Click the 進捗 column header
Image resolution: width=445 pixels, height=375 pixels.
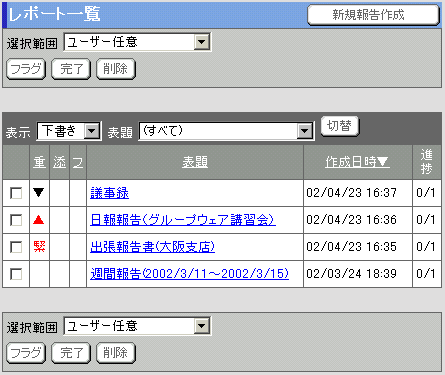coord(427,162)
